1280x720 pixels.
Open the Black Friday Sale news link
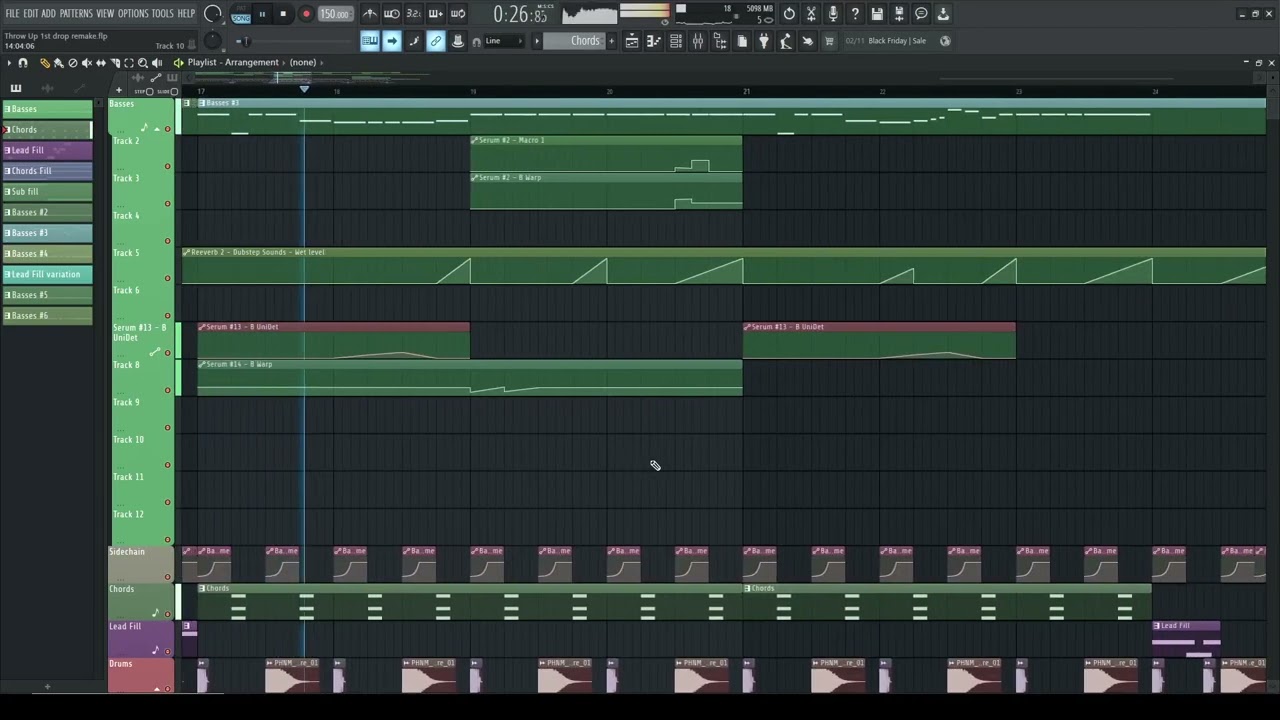coord(897,41)
